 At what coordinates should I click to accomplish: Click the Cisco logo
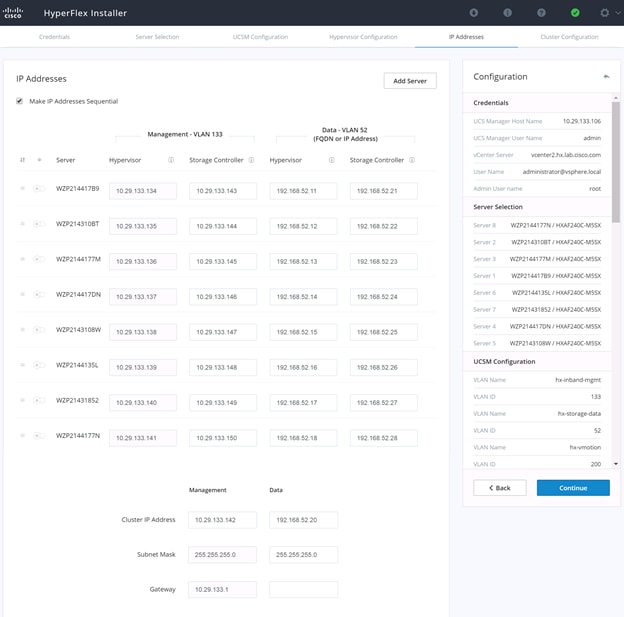tap(13, 13)
